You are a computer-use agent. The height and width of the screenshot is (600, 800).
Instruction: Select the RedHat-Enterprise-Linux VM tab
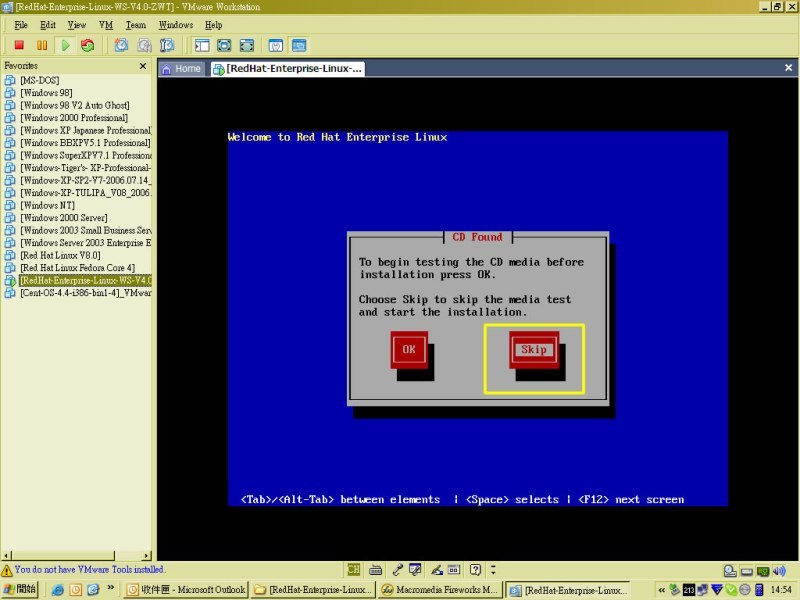(x=288, y=68)
